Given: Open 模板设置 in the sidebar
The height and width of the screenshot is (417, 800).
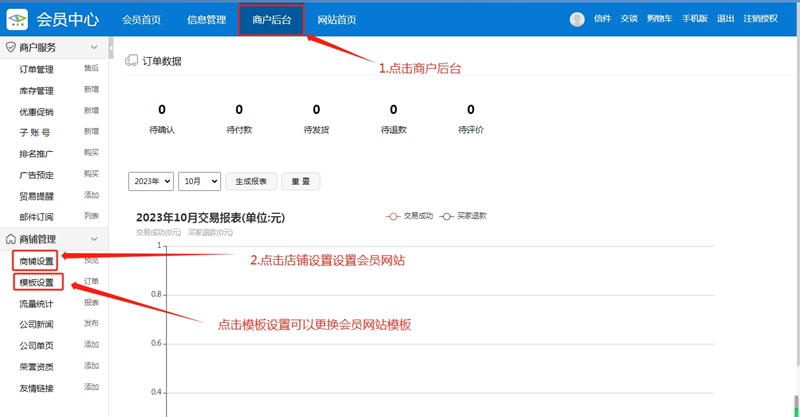Looking at the screenshot, I should click(x=37, y=282).
